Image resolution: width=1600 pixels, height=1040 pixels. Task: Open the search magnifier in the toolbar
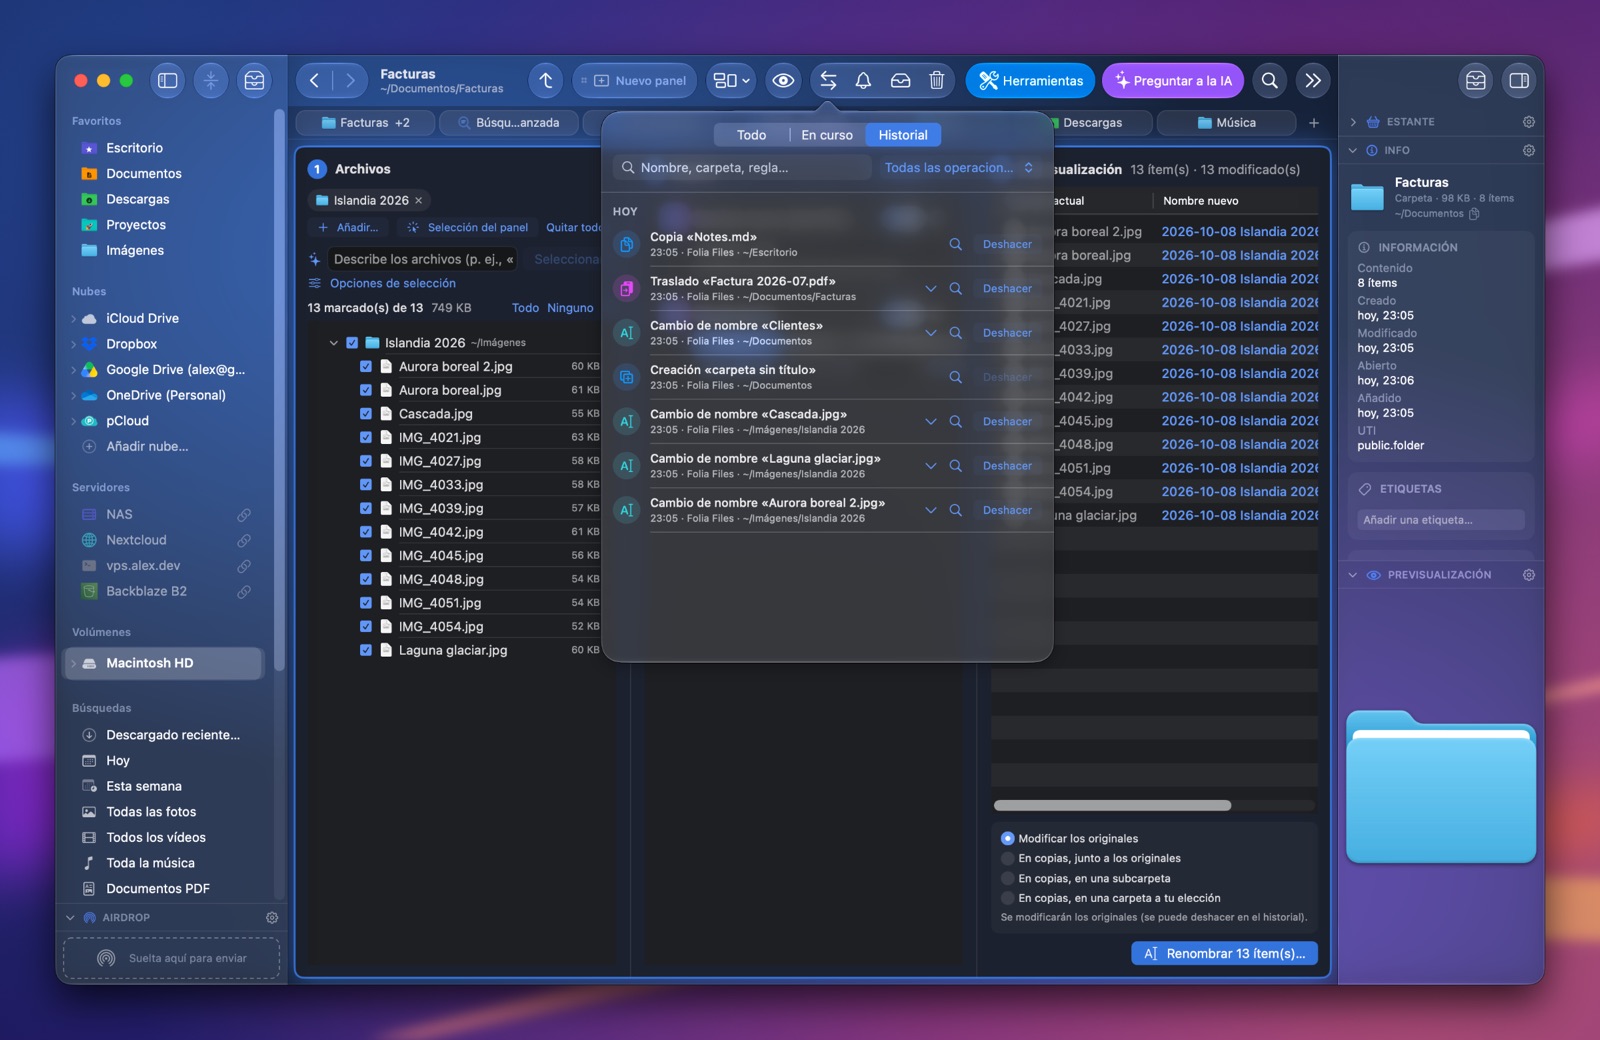1269,80
